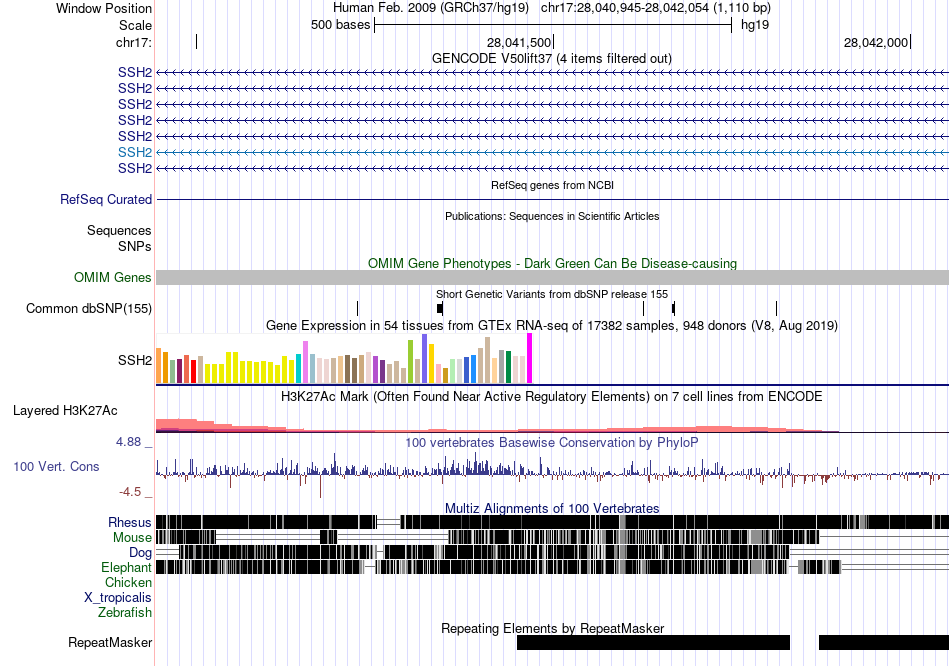Screen dimensions: 950x666
Task: Select the Scale track label
Action: tap(135, 25)
